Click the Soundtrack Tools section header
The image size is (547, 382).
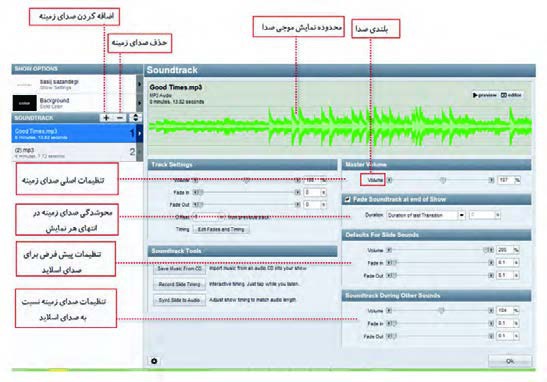[242, 251]
